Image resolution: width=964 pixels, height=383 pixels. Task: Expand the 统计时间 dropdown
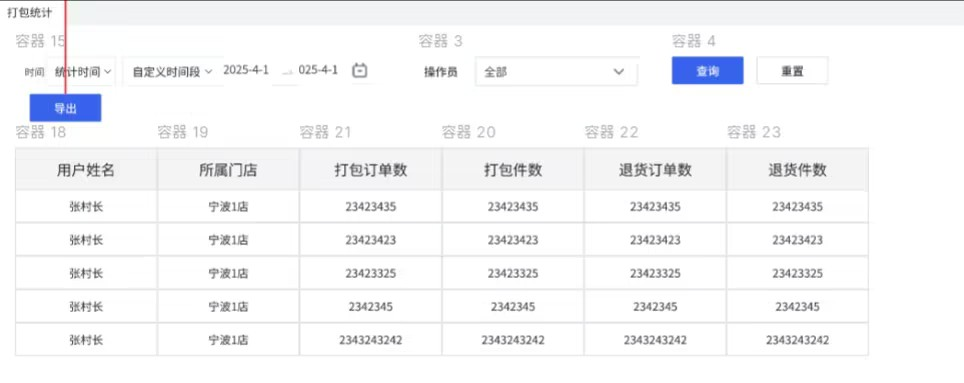click(x=82, y=72)
